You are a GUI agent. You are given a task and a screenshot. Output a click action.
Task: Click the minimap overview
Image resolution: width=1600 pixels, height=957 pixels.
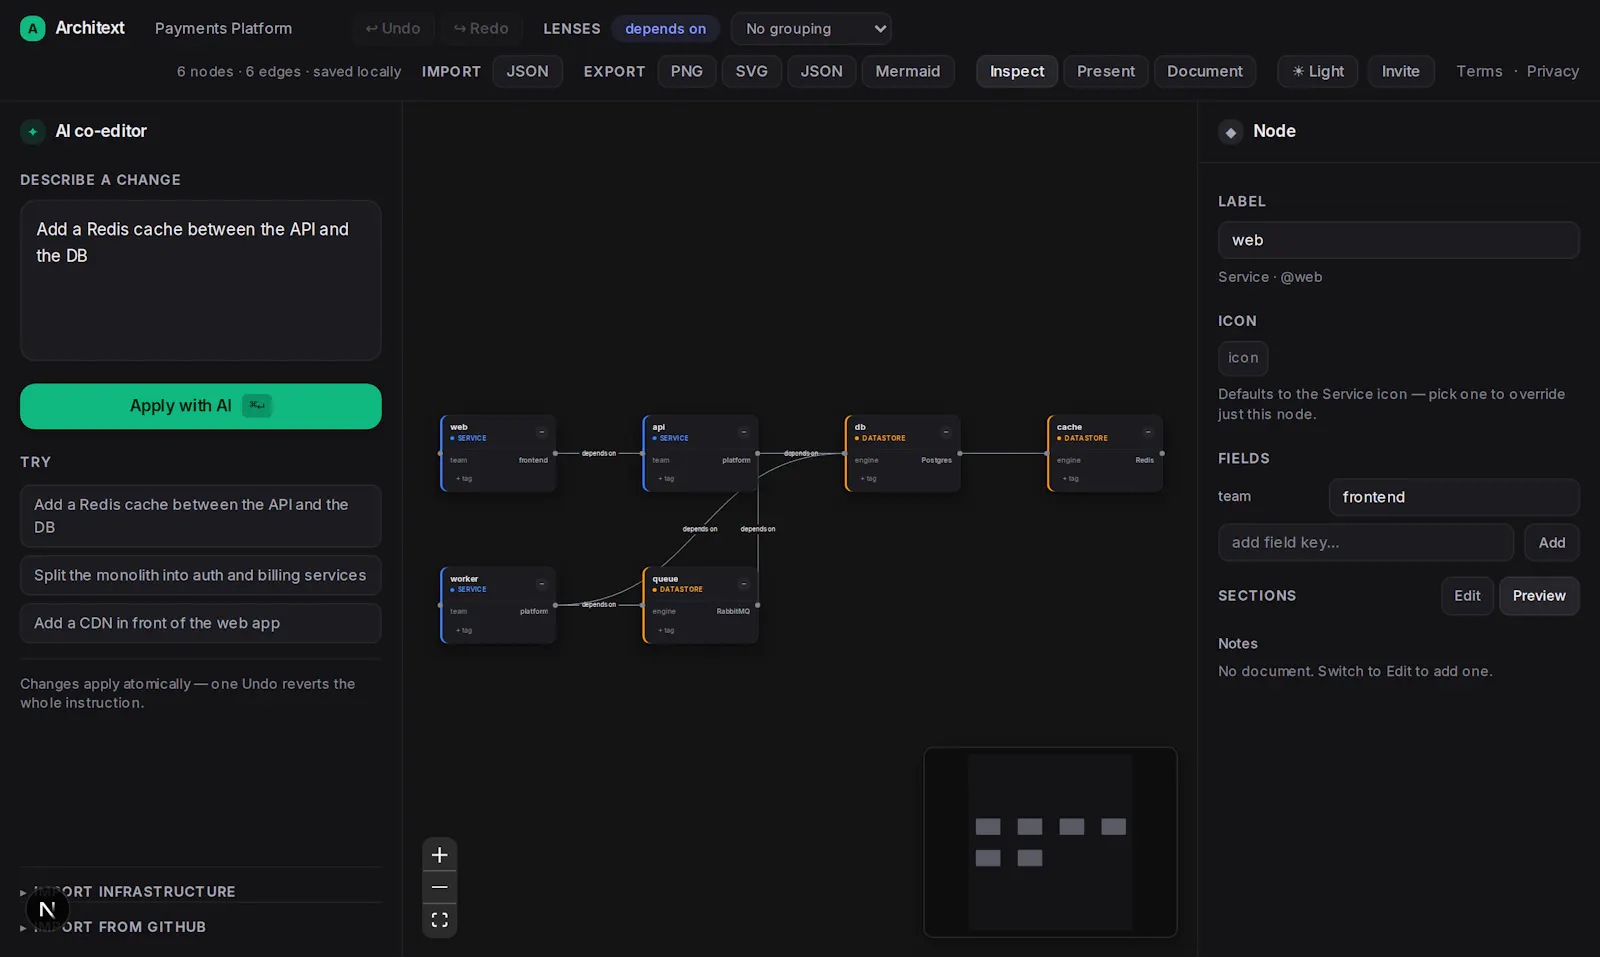point(1050,842)
